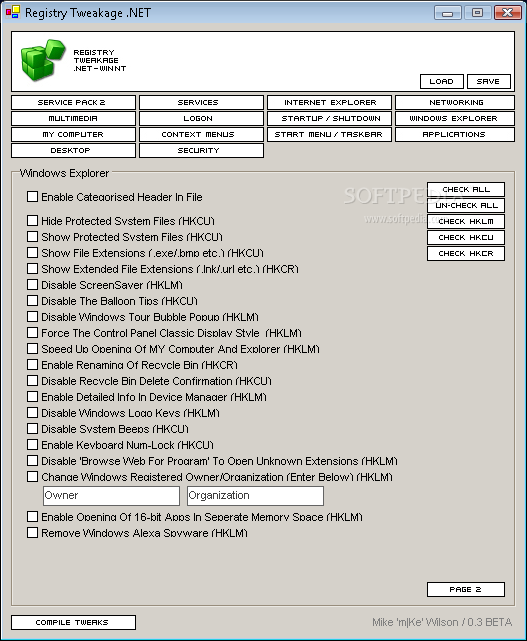Check Show Protected System Files (HKCU)
Image resolution: width=527 pixels, height=641 pixels.
click(x=32, y=237)
